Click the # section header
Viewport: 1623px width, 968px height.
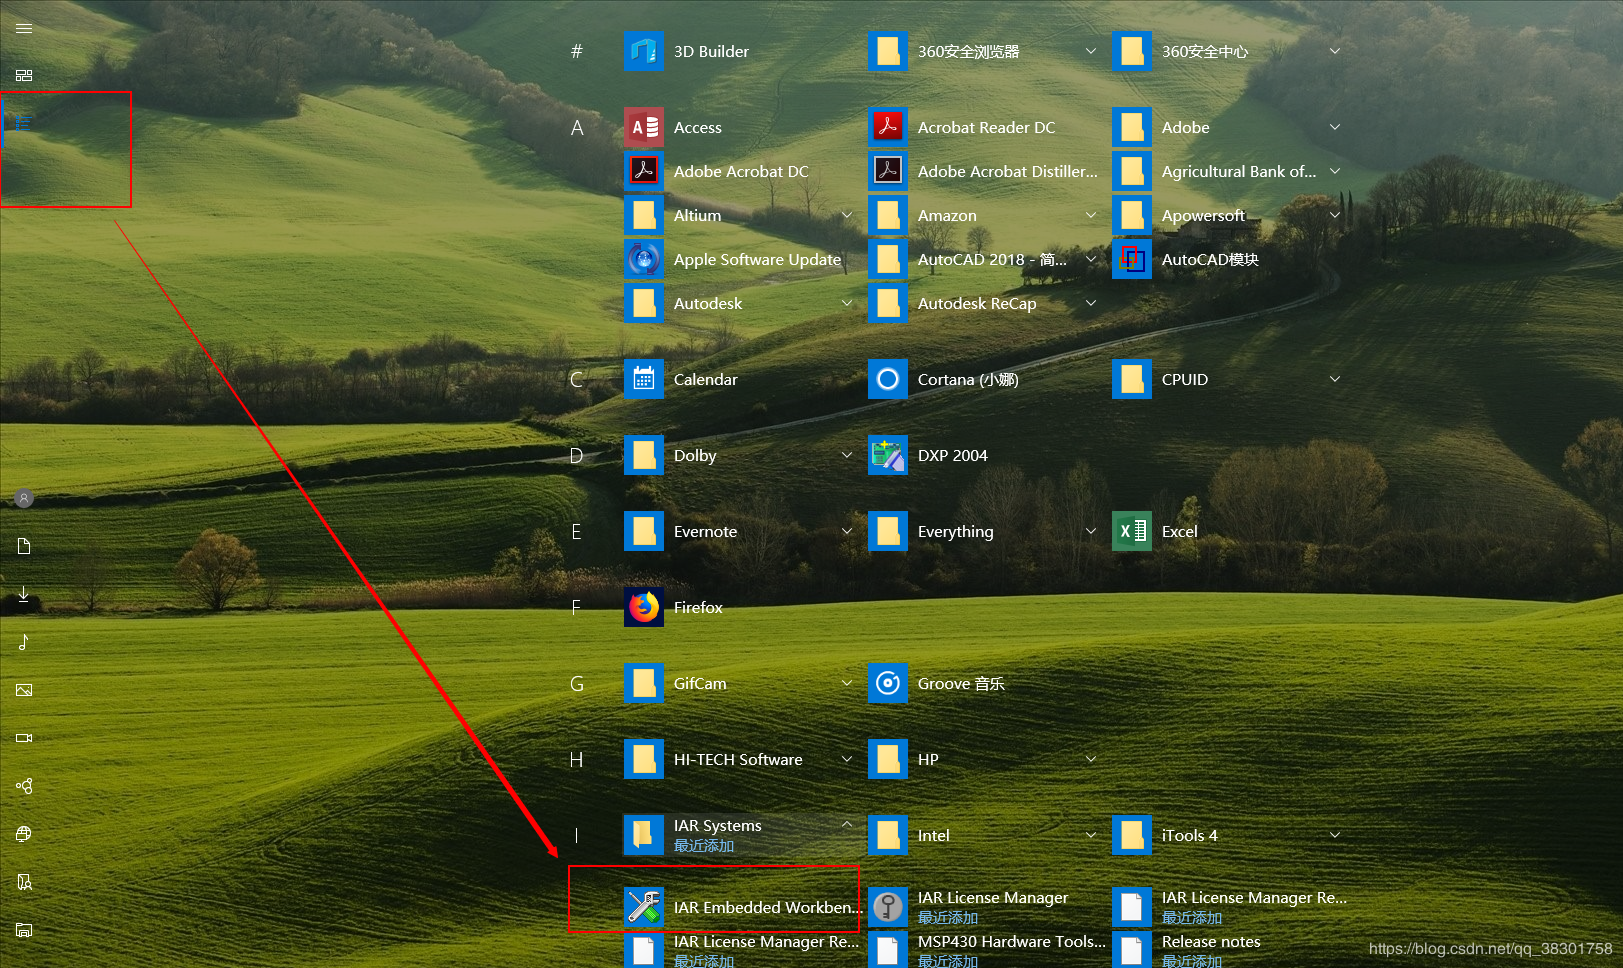coord(577,52)
